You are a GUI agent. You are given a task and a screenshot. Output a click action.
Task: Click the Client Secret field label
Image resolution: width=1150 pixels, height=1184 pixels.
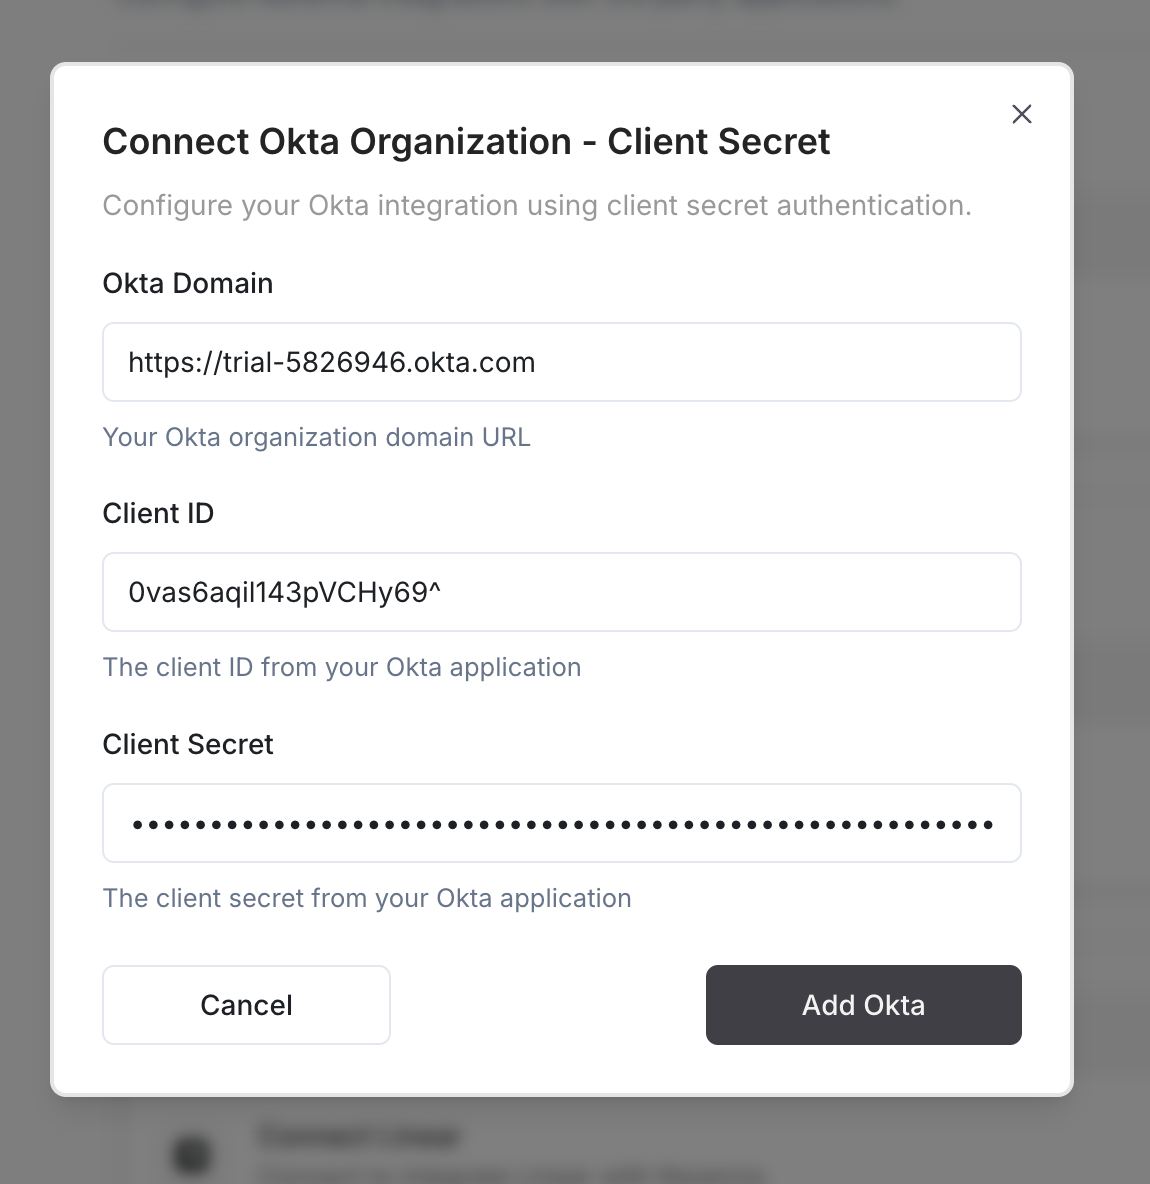click(x=188, y=745)
